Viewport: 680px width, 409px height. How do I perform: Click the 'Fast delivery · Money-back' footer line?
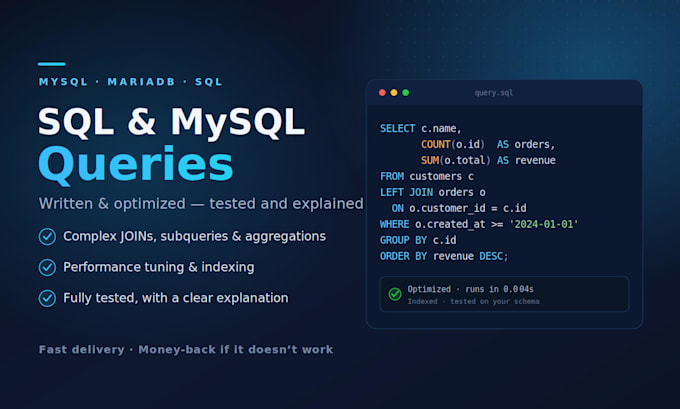tap(186, 350)
